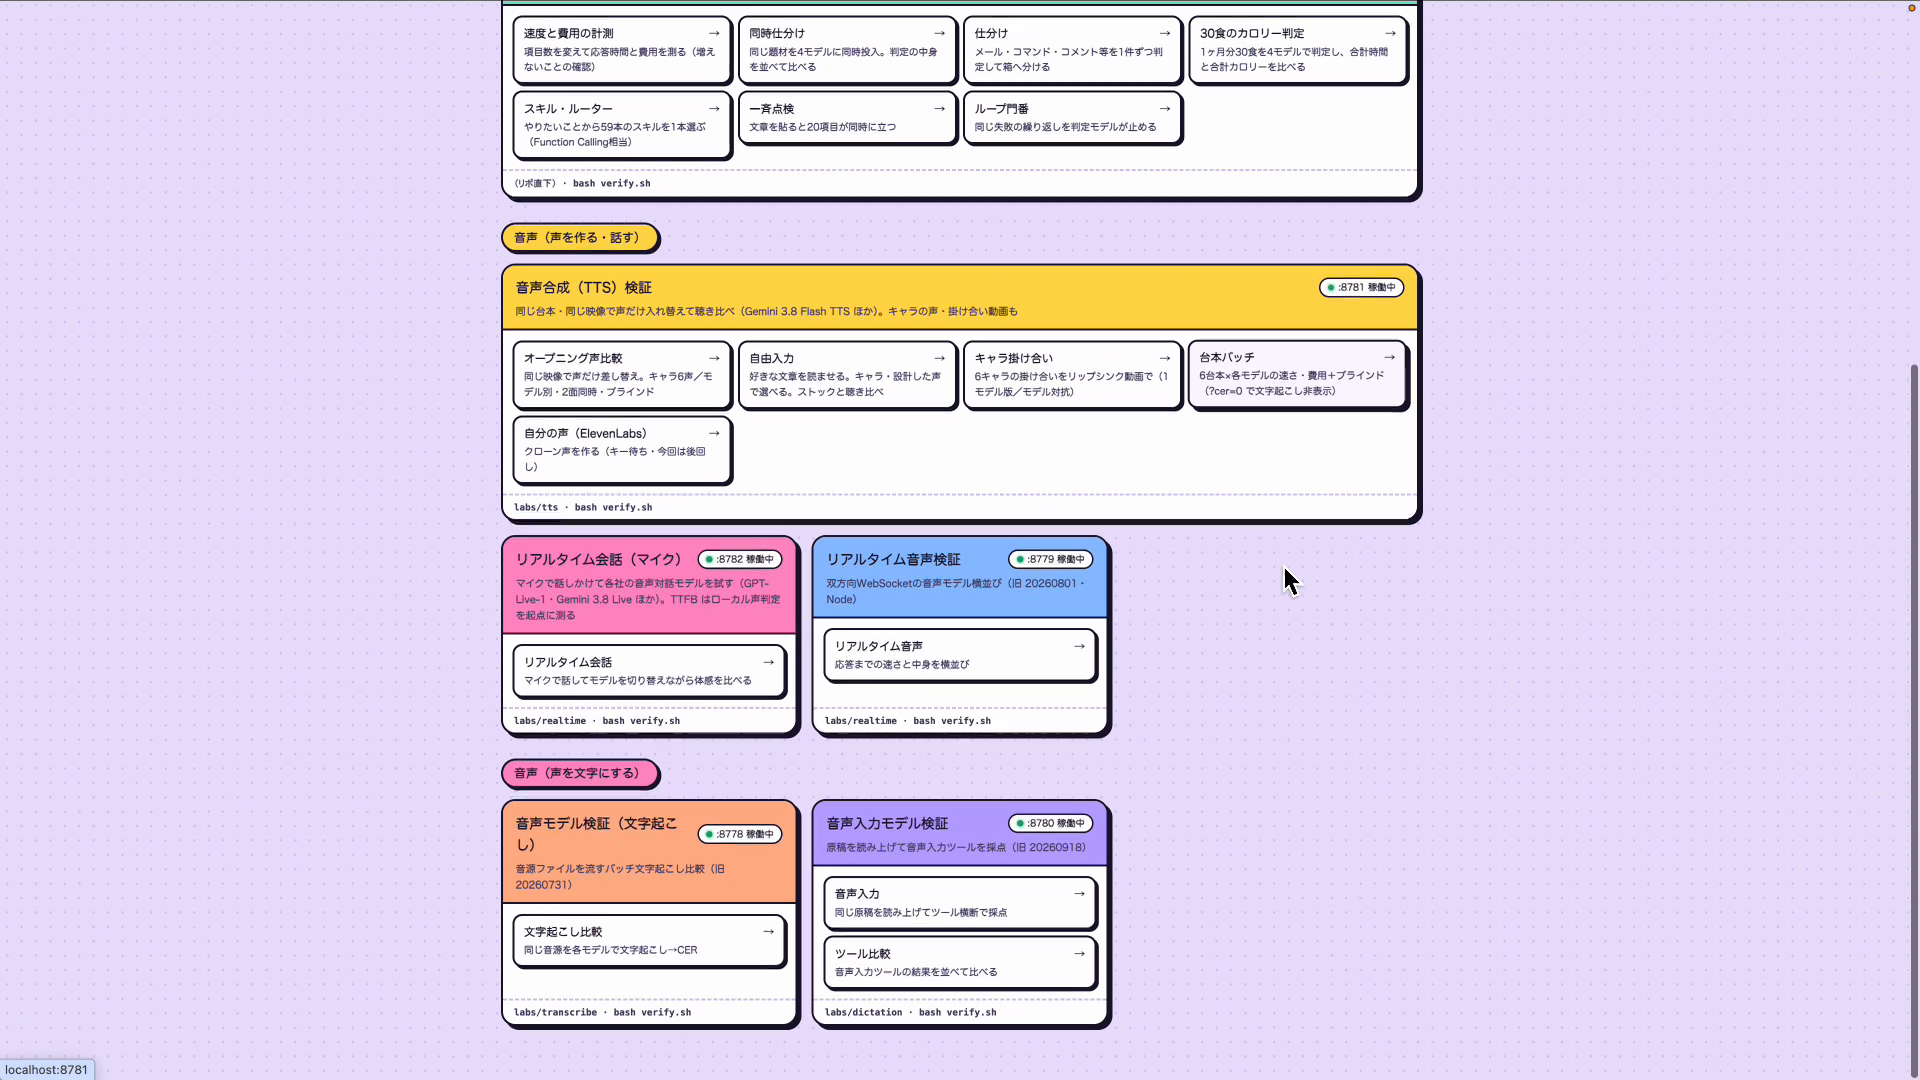Click arrow icon on 自由入力 card

pos(939,358)
